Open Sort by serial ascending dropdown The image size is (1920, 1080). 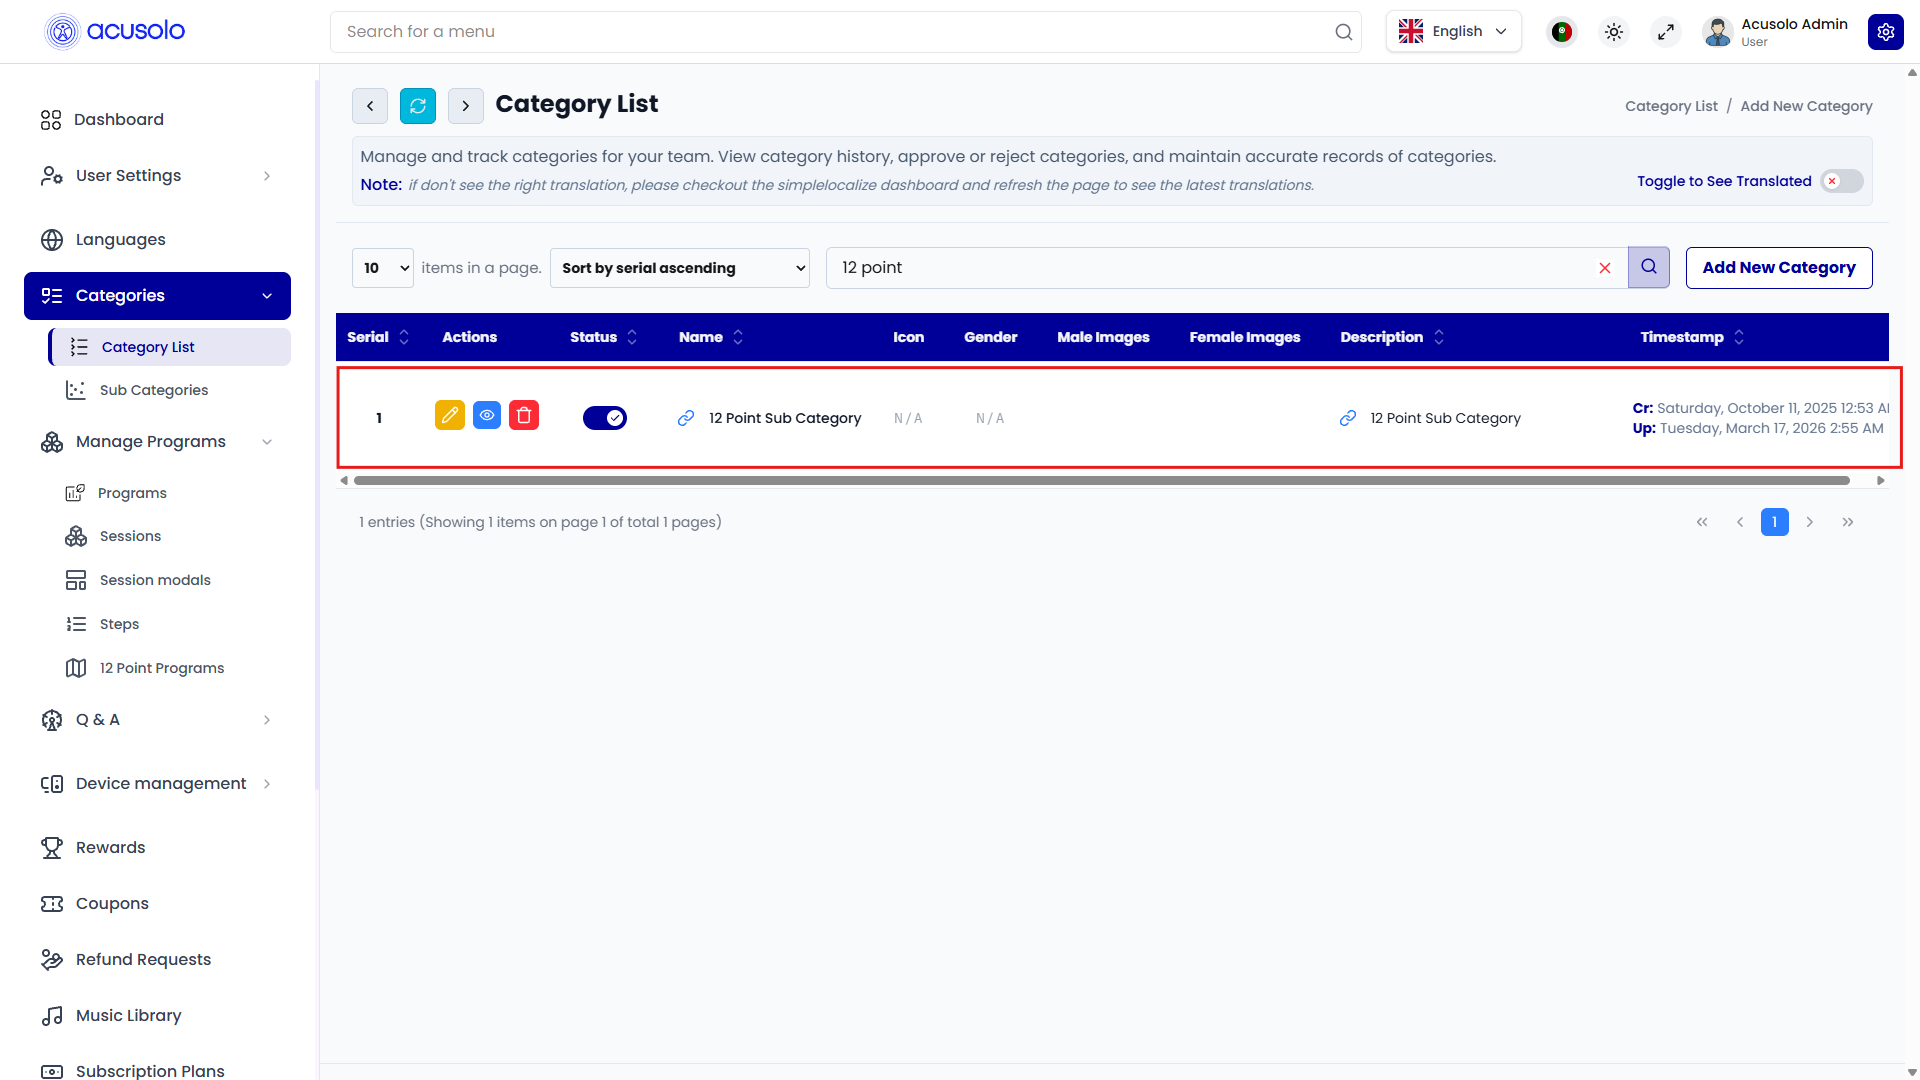[680, 268]
